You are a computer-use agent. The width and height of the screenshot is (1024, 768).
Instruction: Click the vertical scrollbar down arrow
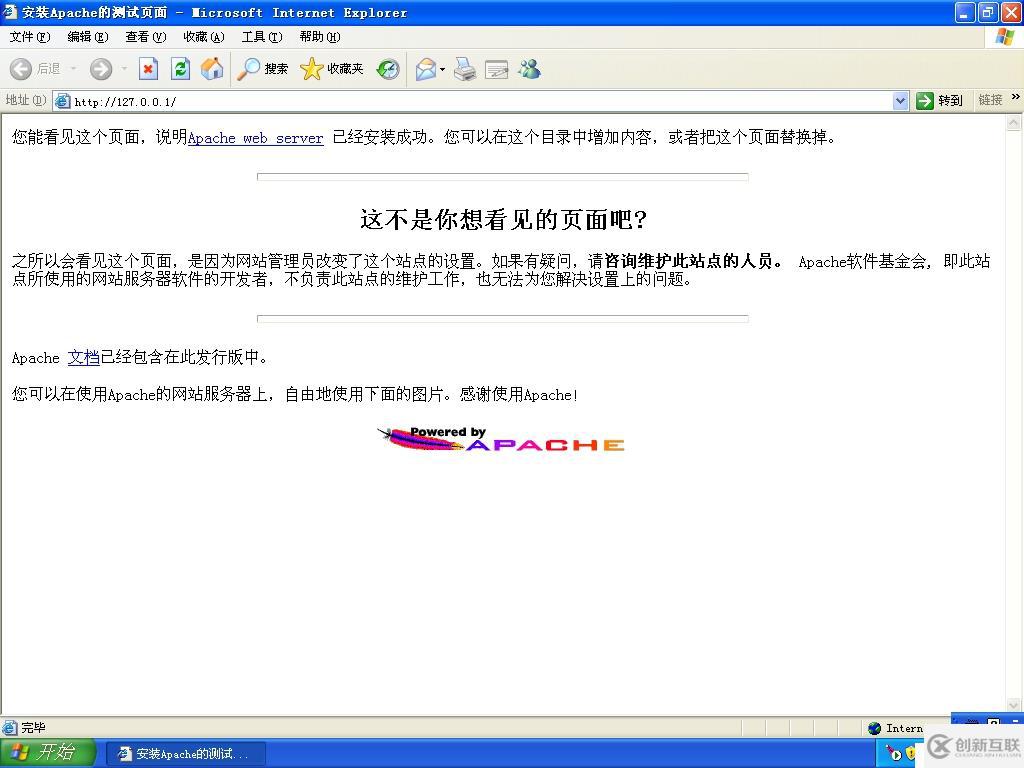tap(1014, 705)
